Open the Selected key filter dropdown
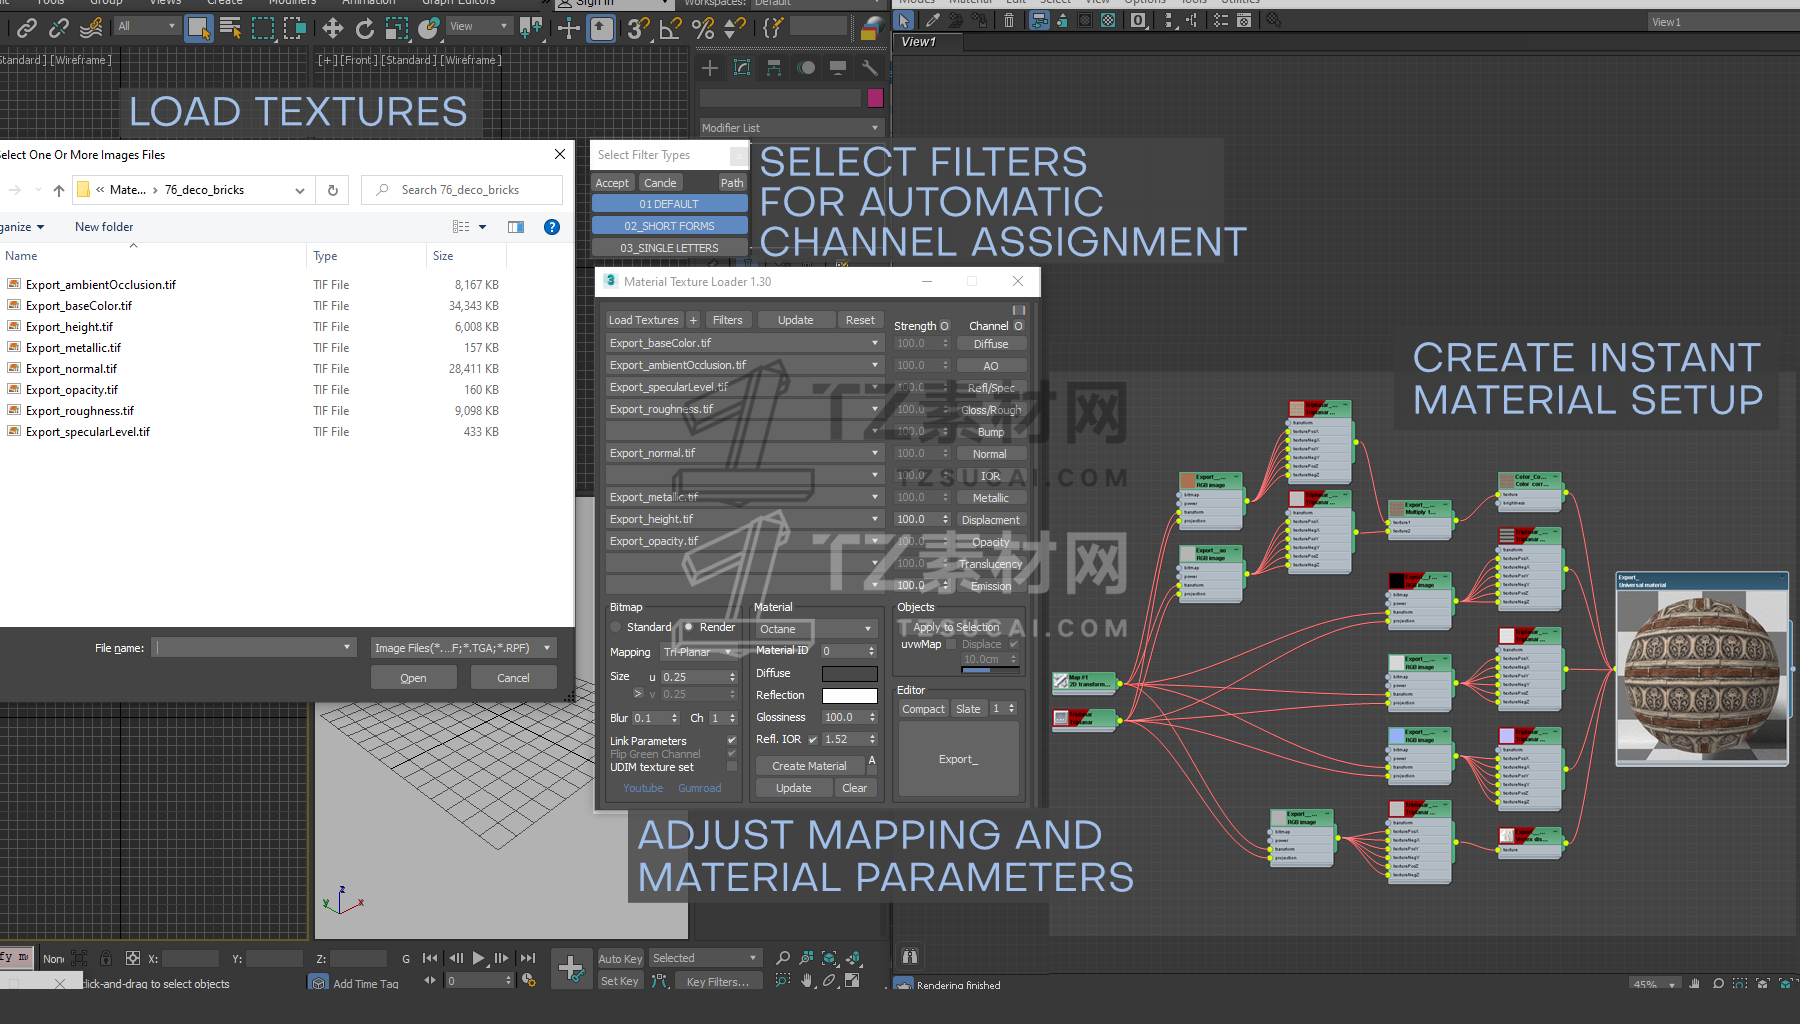 (x=706, y=958)
